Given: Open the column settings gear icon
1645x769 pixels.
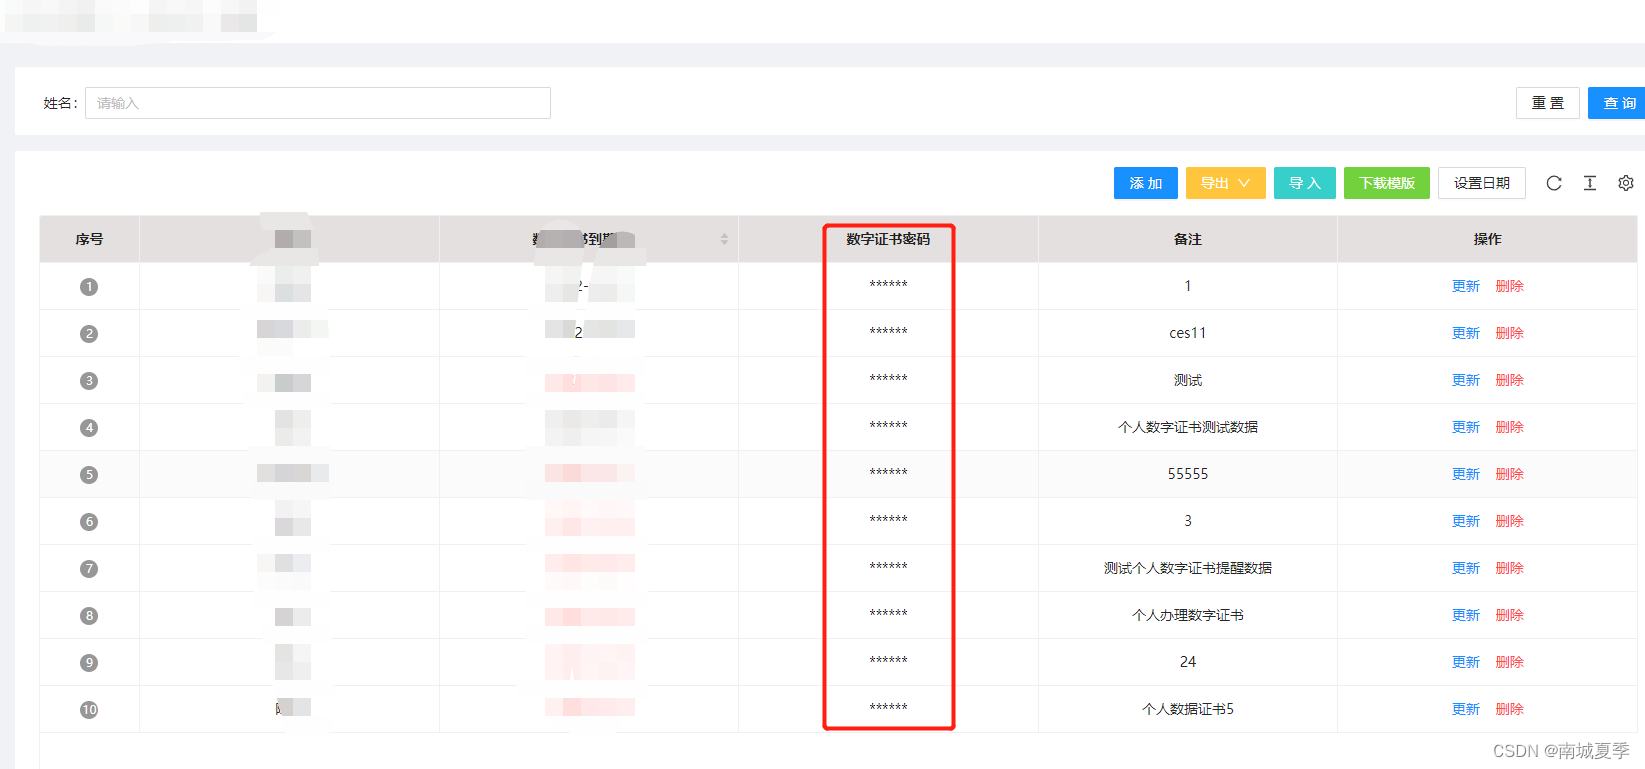Looking at the screenshot, I should pos(1626,183).
